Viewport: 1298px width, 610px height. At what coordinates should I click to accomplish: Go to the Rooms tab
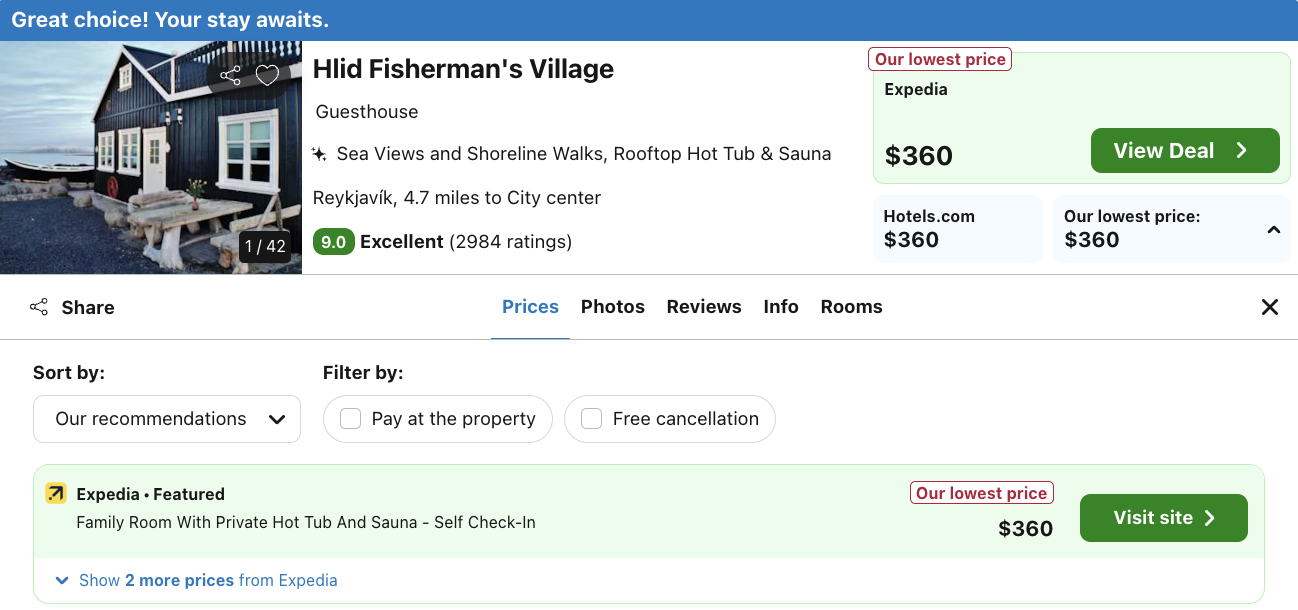[852, 307]
